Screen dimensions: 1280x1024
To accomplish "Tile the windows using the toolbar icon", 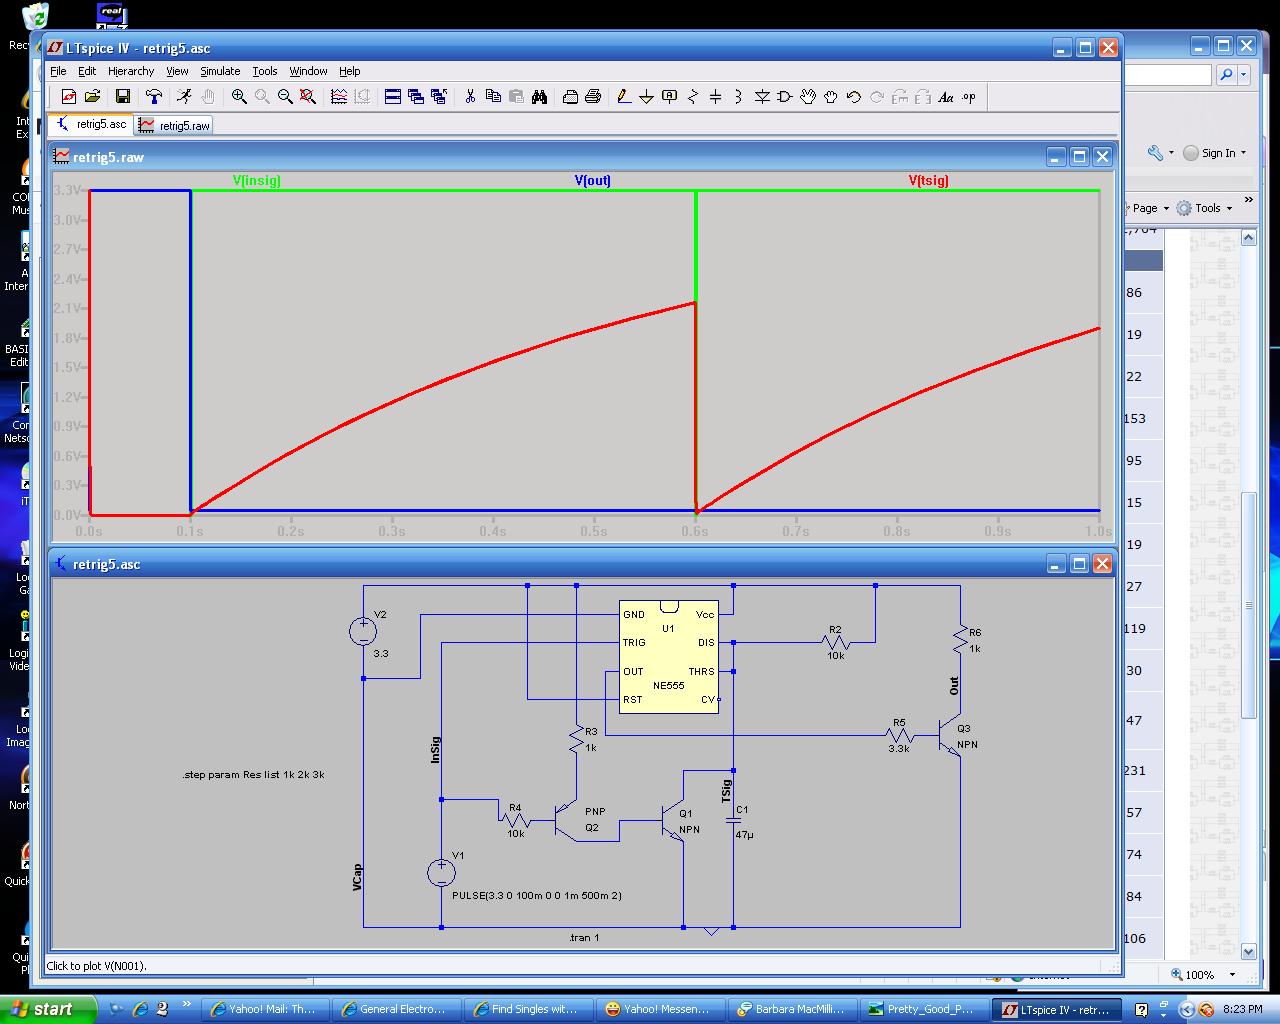I will tap(392, 97).
